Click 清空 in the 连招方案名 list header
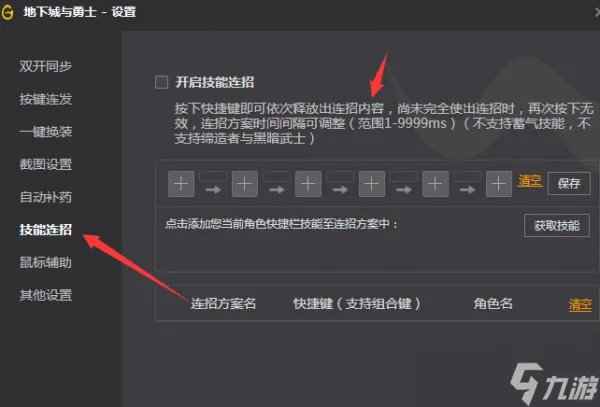Viewport: 600px width, 407px height. (580, 305)
